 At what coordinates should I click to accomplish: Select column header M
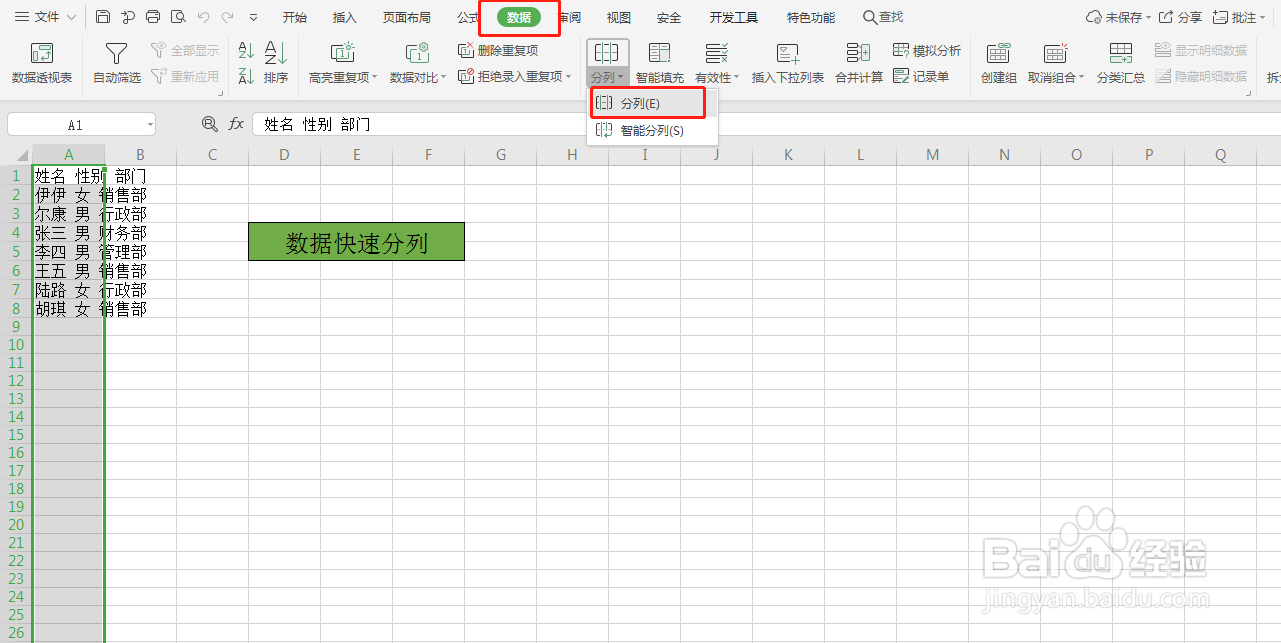pos(933,155)
